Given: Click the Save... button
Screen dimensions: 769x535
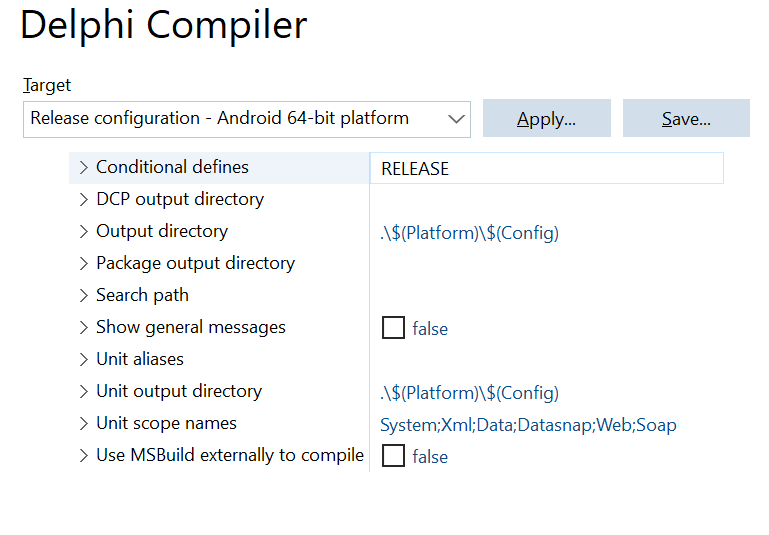Looking at the screenshot, I should [x=686, y=118].
